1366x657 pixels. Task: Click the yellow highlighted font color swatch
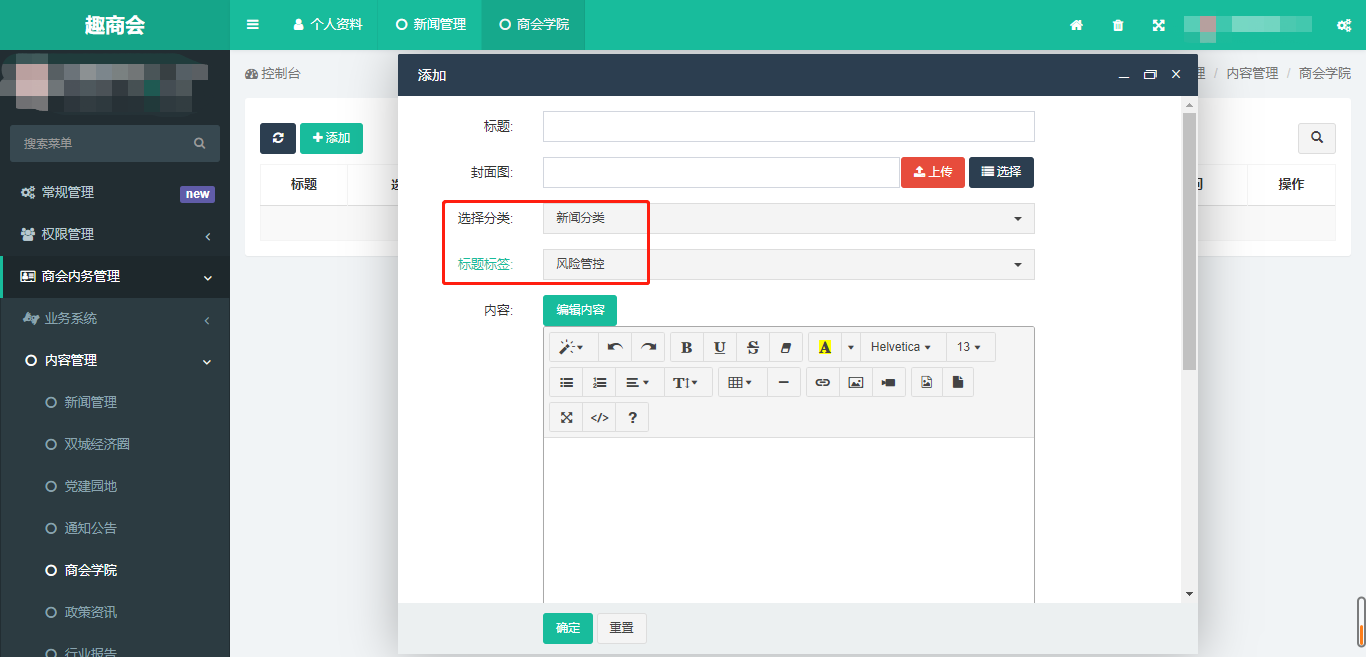click(824, 347)
